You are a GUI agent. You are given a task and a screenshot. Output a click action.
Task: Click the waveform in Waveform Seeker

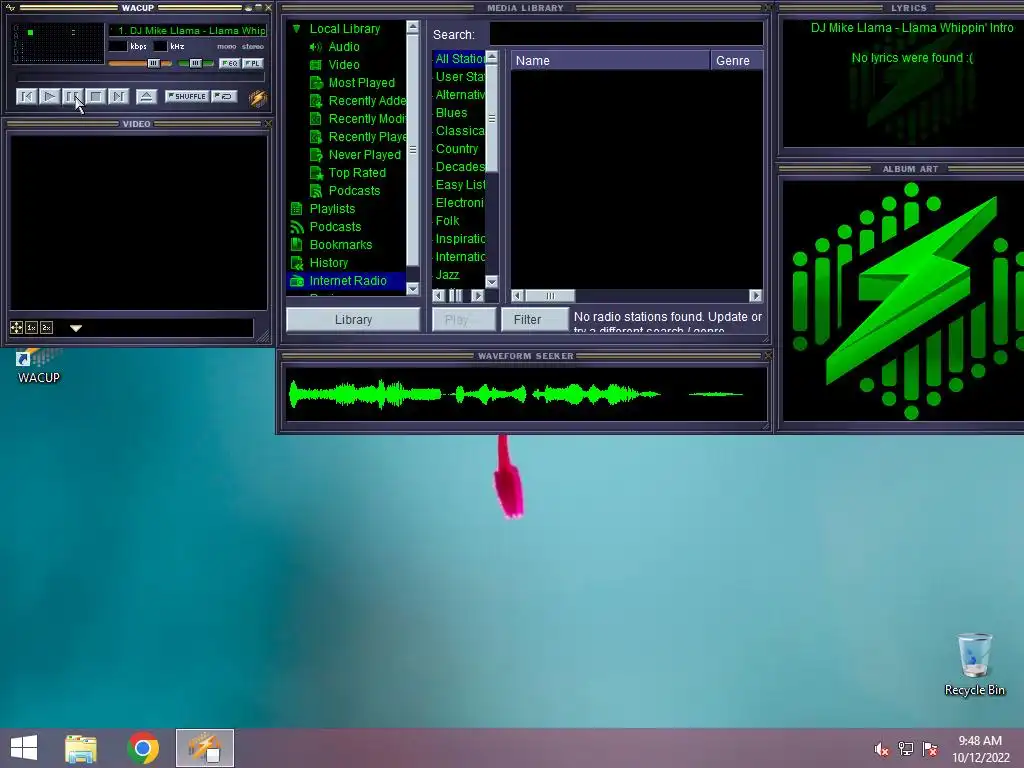point(526,394)
